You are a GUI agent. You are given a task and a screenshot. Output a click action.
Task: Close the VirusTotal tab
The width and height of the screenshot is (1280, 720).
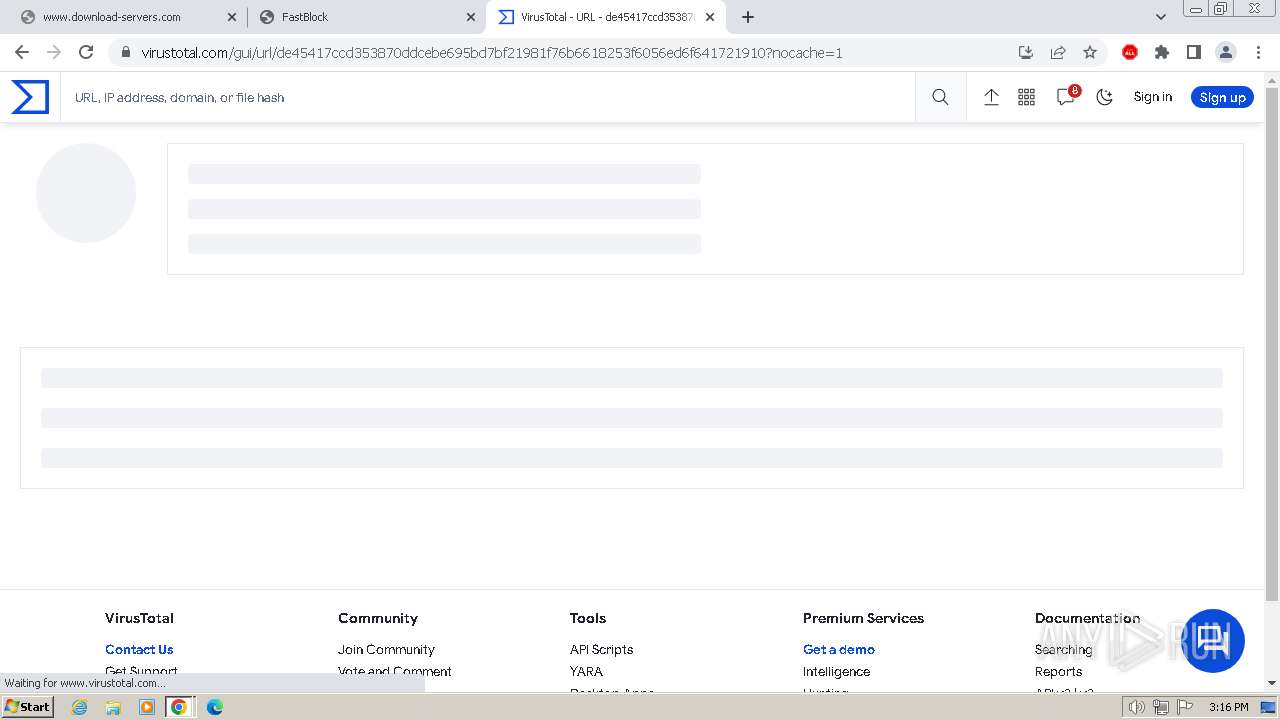710,17
